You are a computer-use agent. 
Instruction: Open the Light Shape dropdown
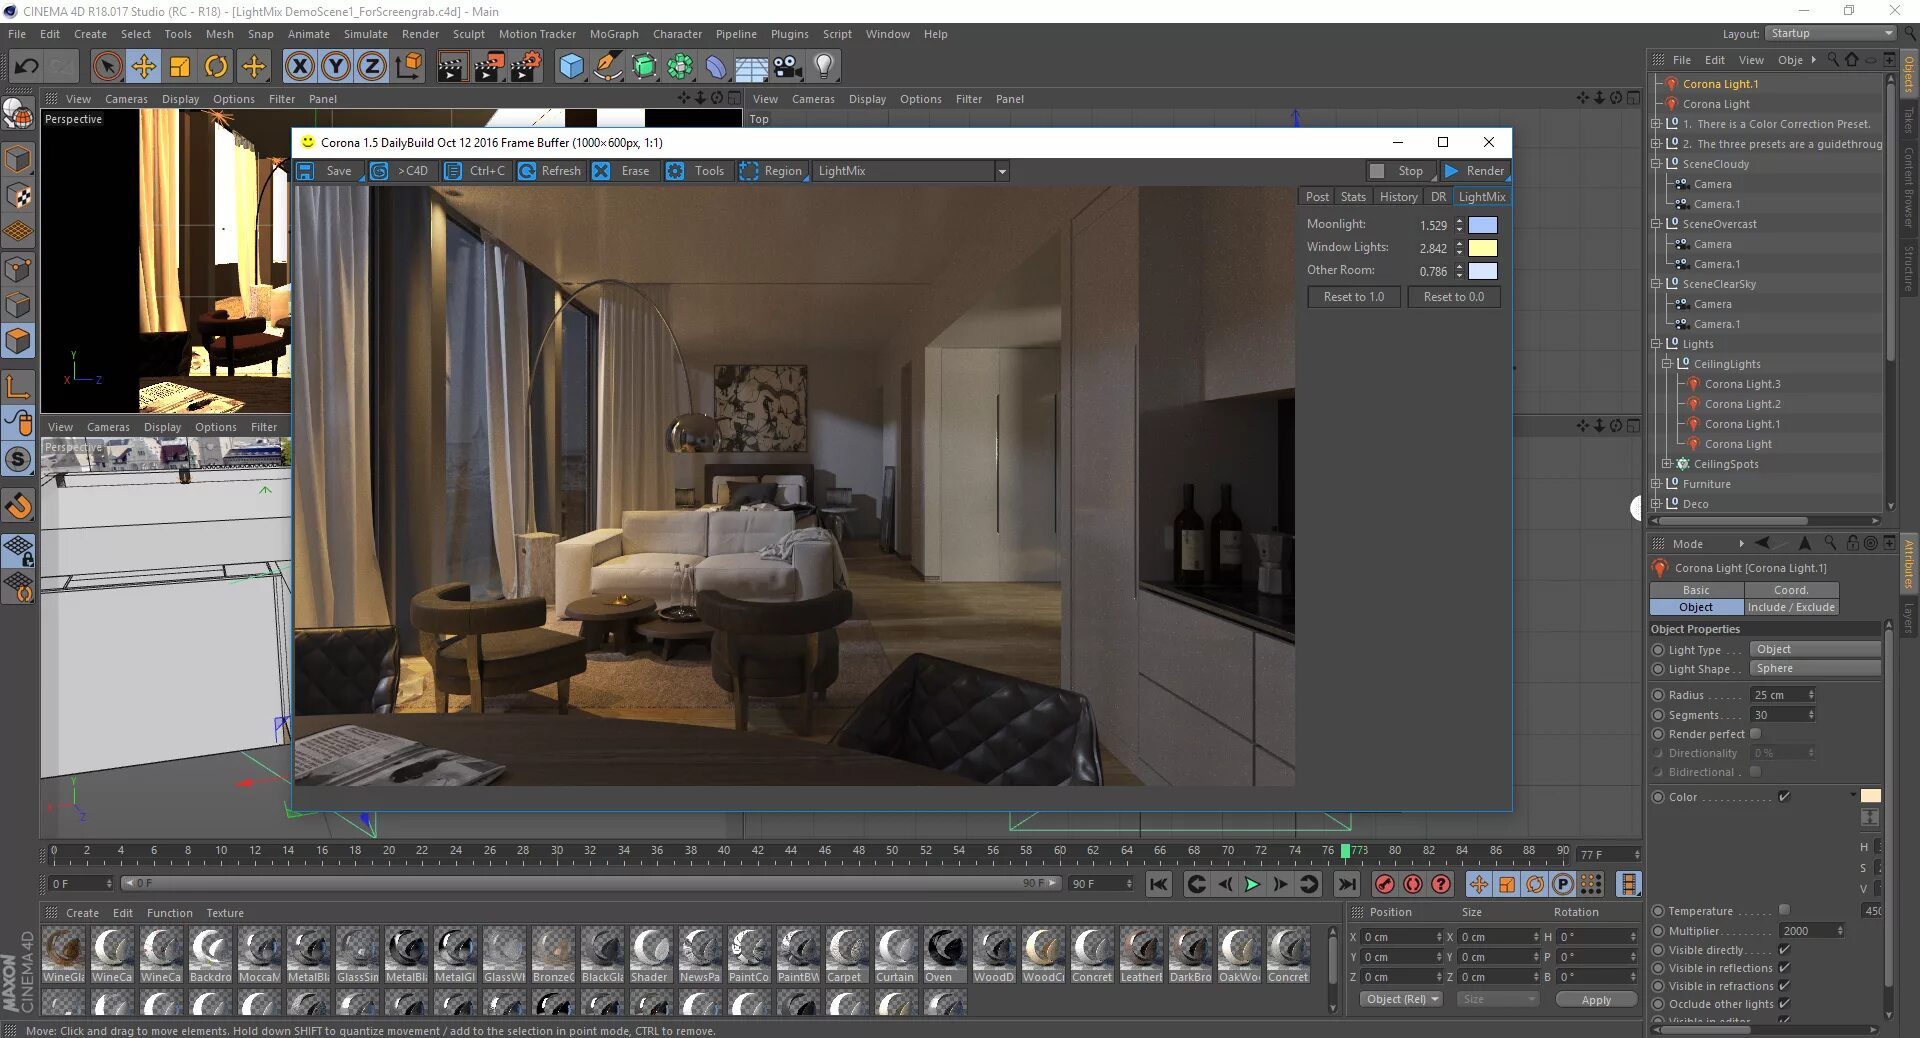(1815, 669)
